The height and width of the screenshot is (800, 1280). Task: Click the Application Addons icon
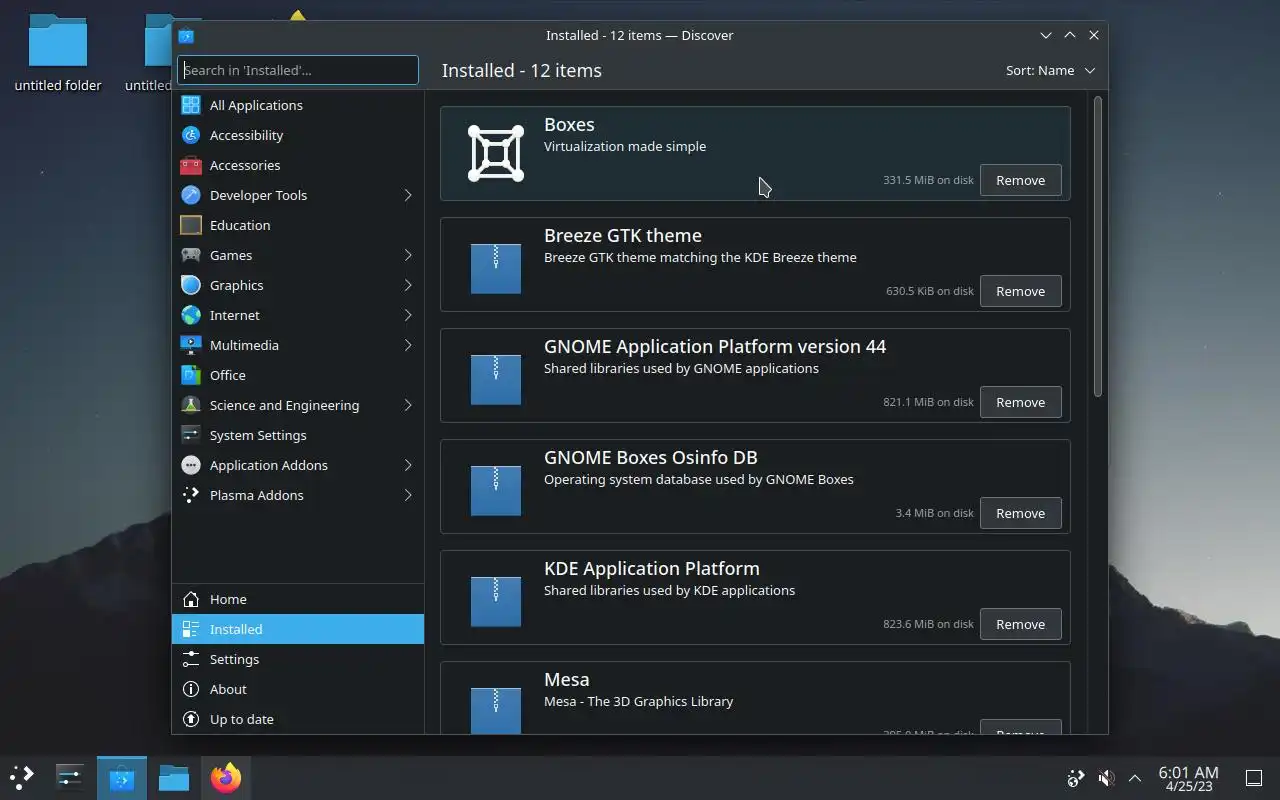(191, 465)
